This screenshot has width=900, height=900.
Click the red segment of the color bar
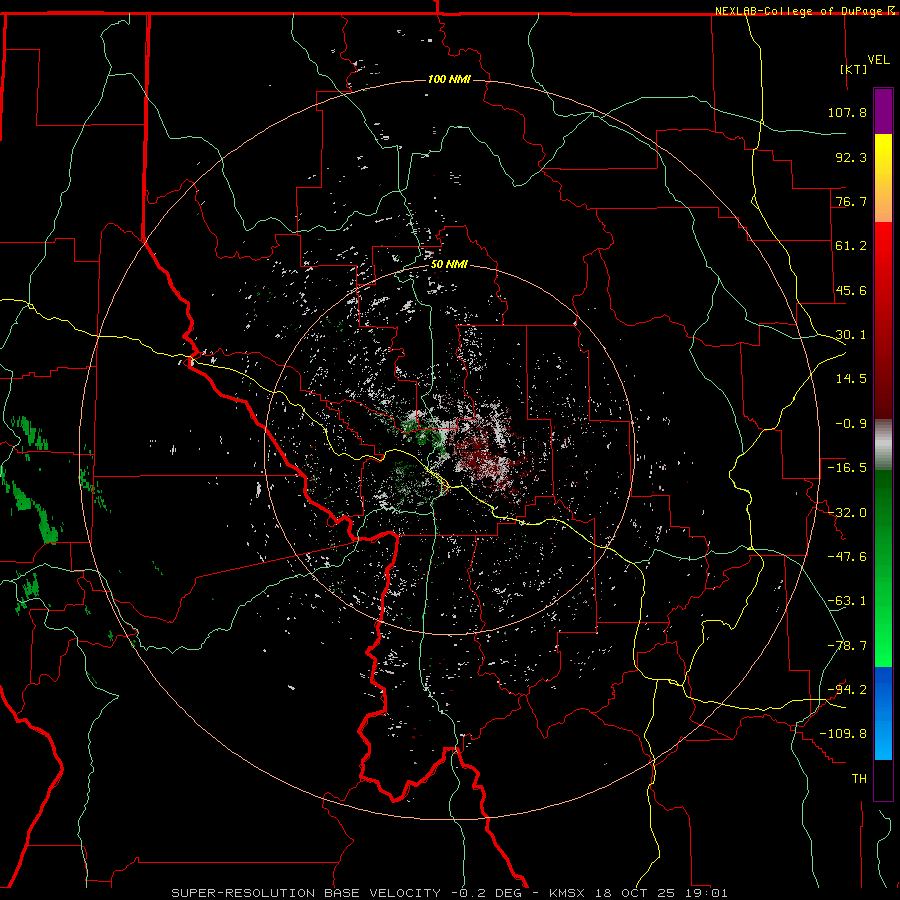(x=883, y=320)
